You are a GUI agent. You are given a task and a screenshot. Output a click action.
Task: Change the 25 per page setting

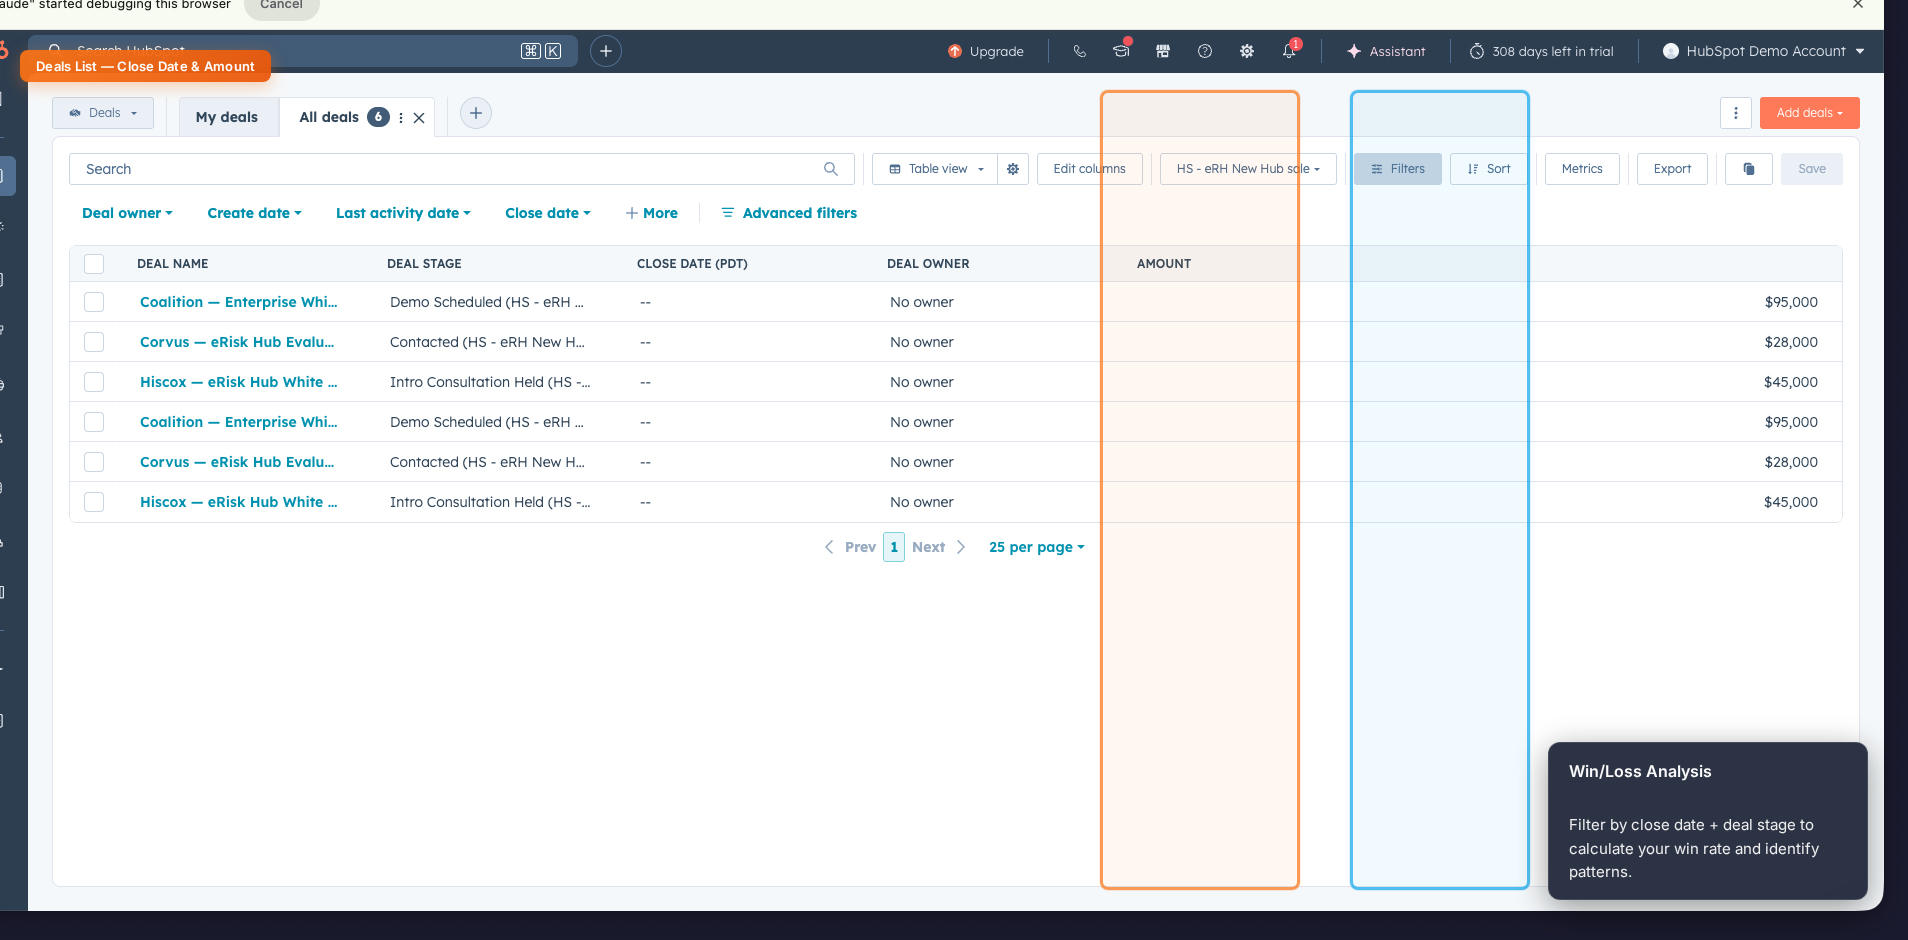pyautogui.click(x=1037, y=547)
